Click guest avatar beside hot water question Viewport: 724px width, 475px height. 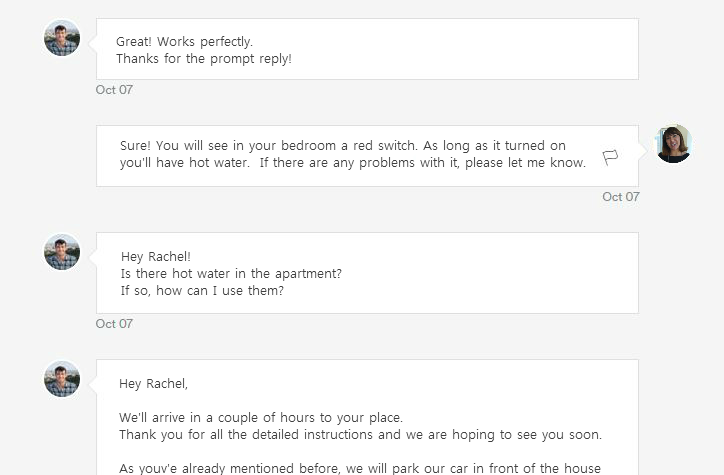pyautogui.click(x=62, y=252)
